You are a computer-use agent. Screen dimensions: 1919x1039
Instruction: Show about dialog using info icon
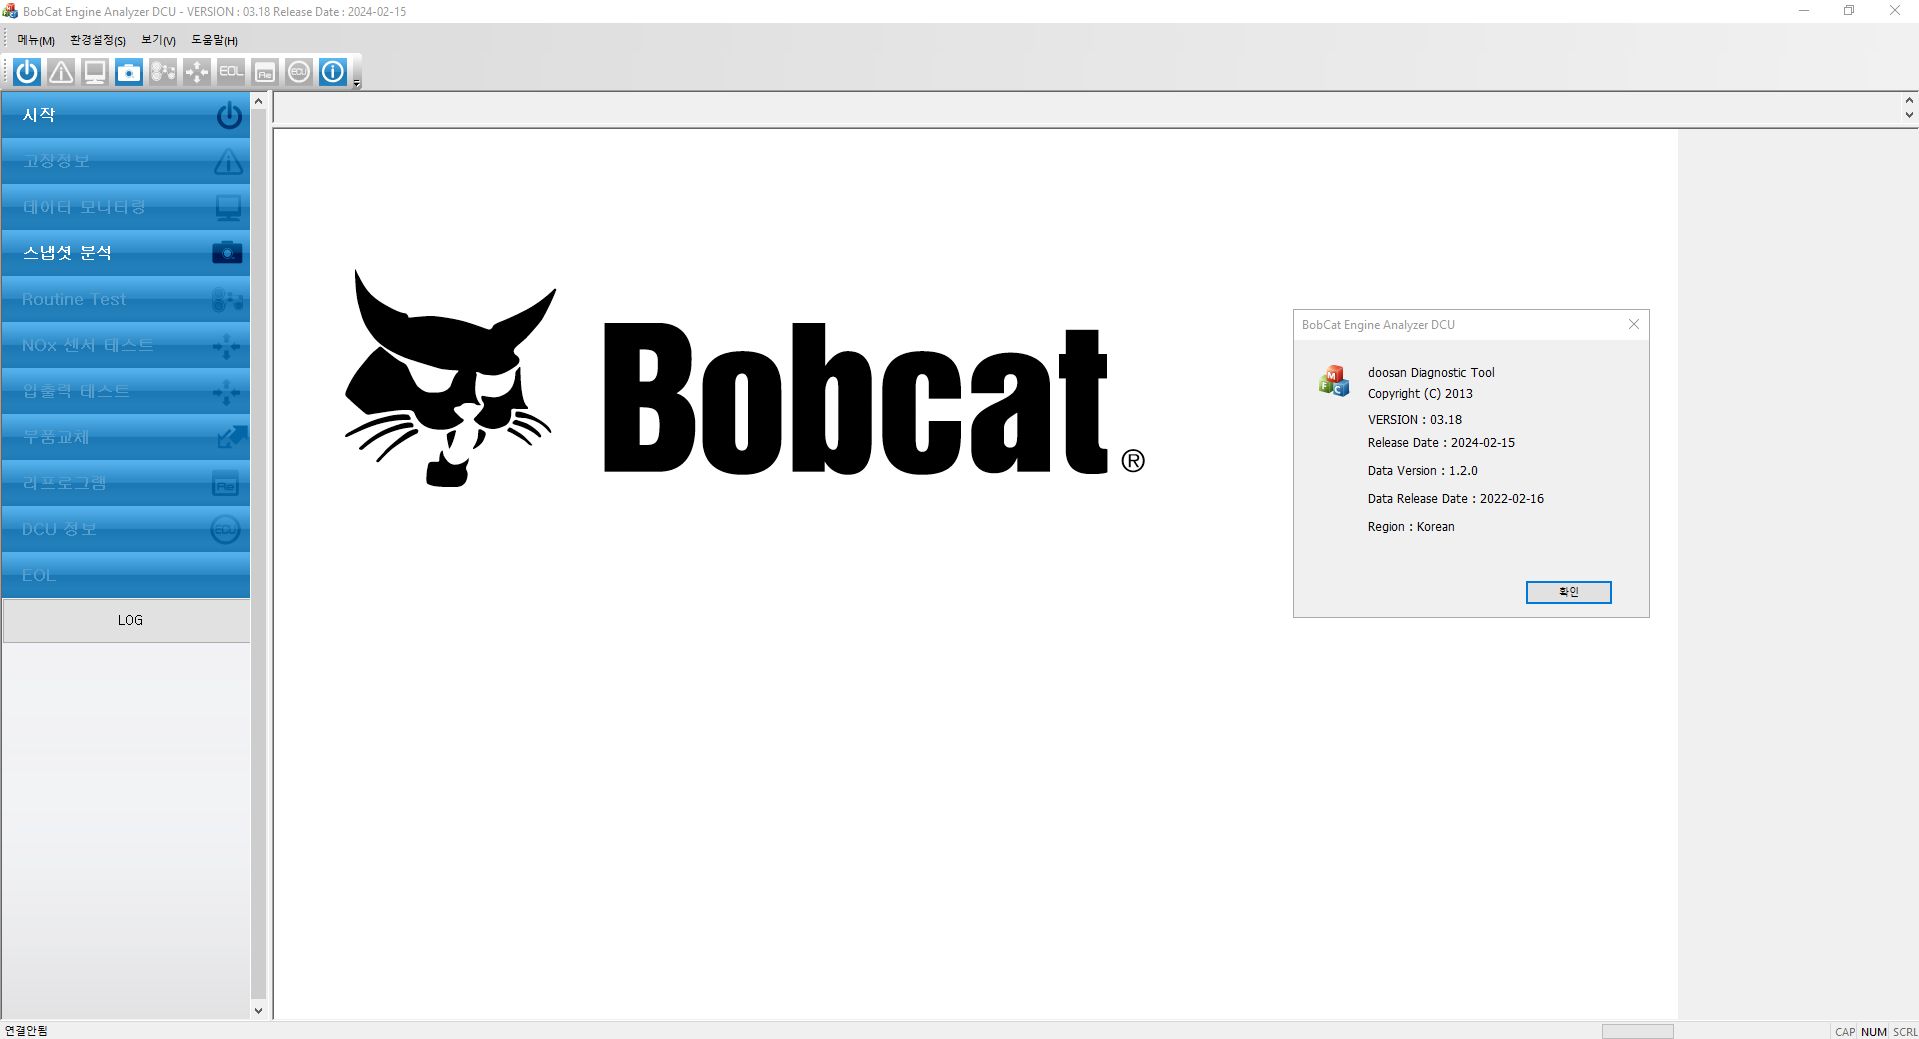332,72
